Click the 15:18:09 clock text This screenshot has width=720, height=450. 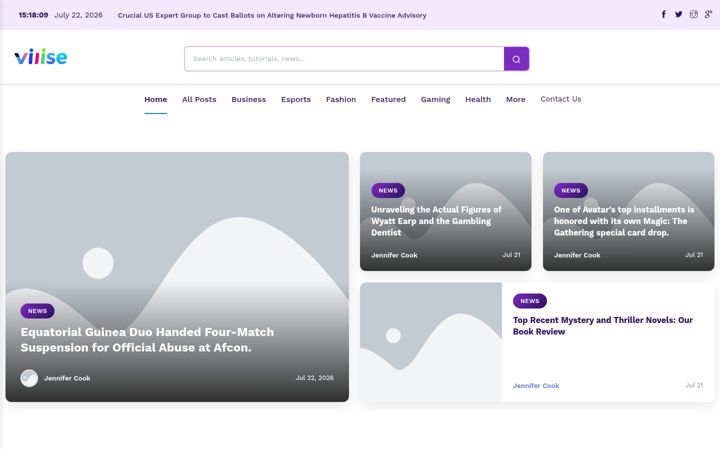coord(34,15)
